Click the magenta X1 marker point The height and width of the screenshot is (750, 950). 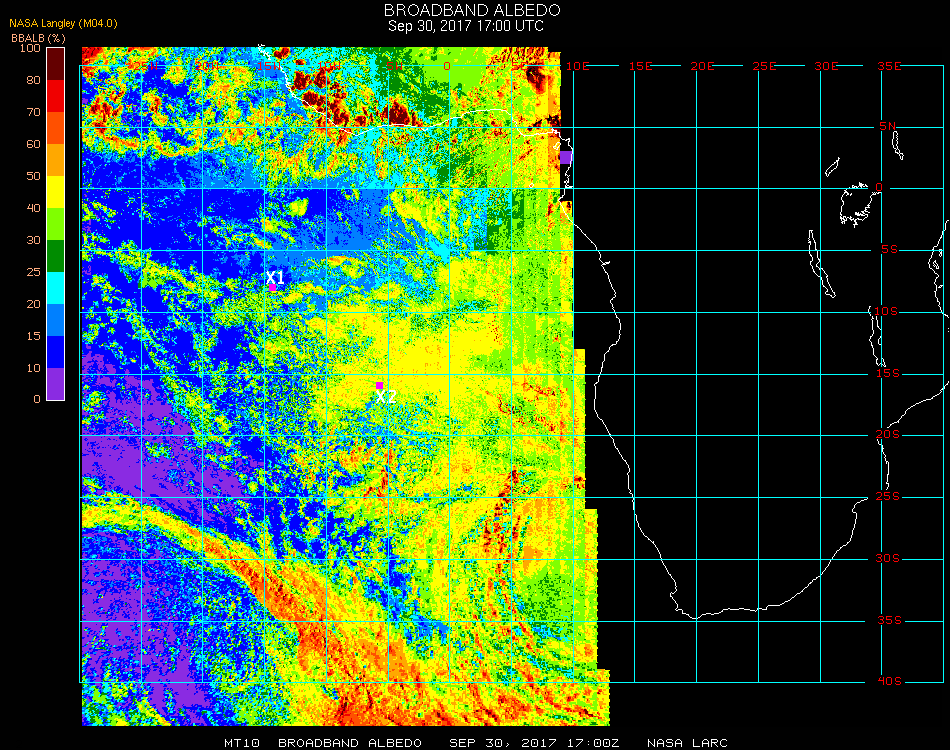pyautogui.click(x=272, y=287)
